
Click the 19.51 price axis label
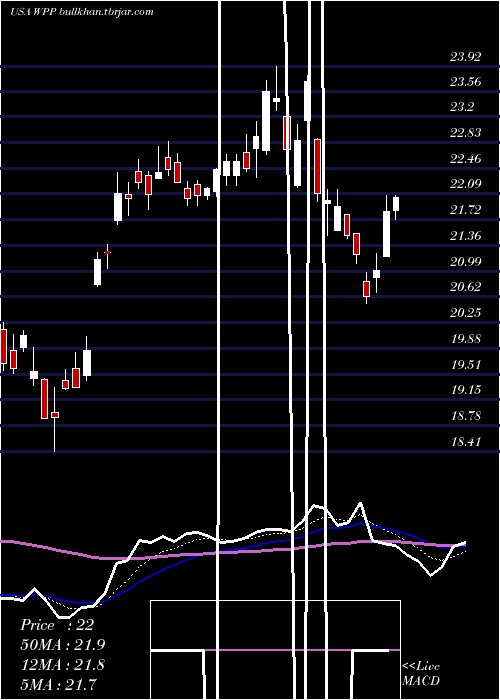[x=466, y=364]
